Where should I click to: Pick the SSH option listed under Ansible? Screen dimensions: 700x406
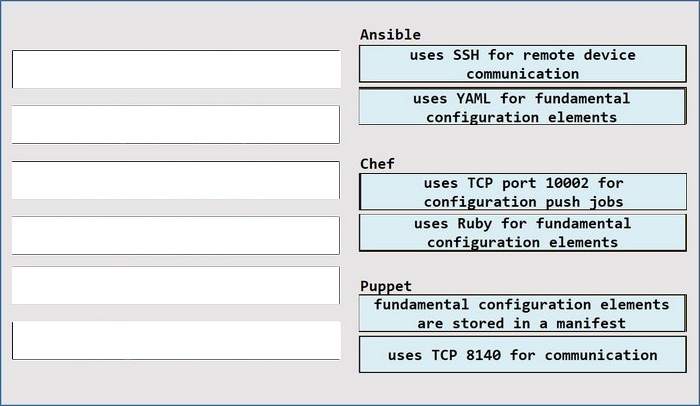(x=523, y=63)
